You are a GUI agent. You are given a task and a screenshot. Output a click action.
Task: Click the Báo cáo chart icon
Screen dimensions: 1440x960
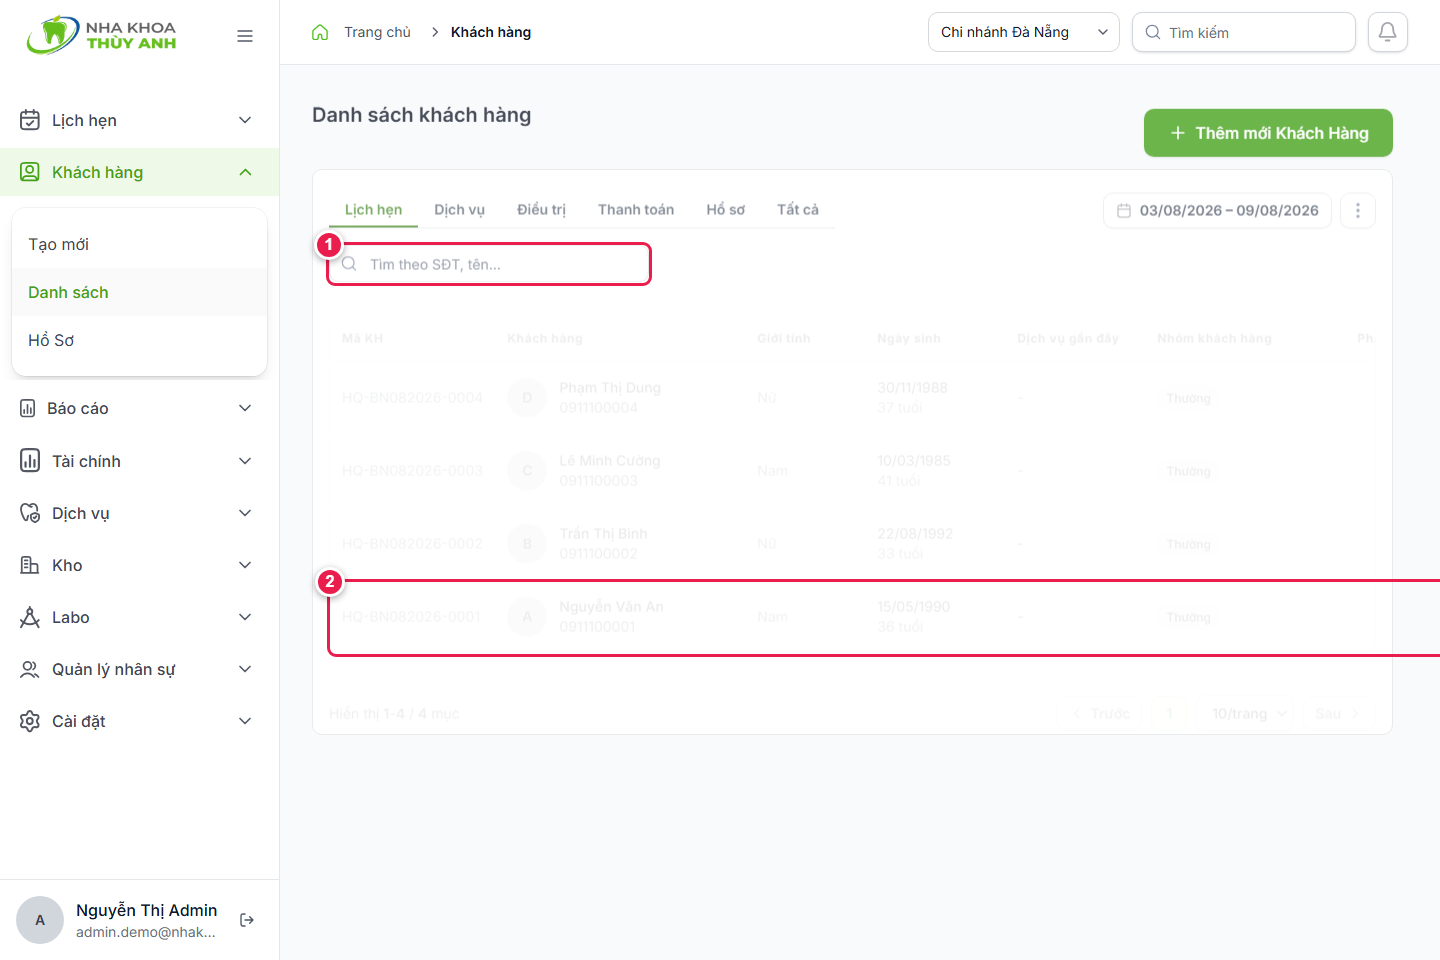[x=28, y=408]
